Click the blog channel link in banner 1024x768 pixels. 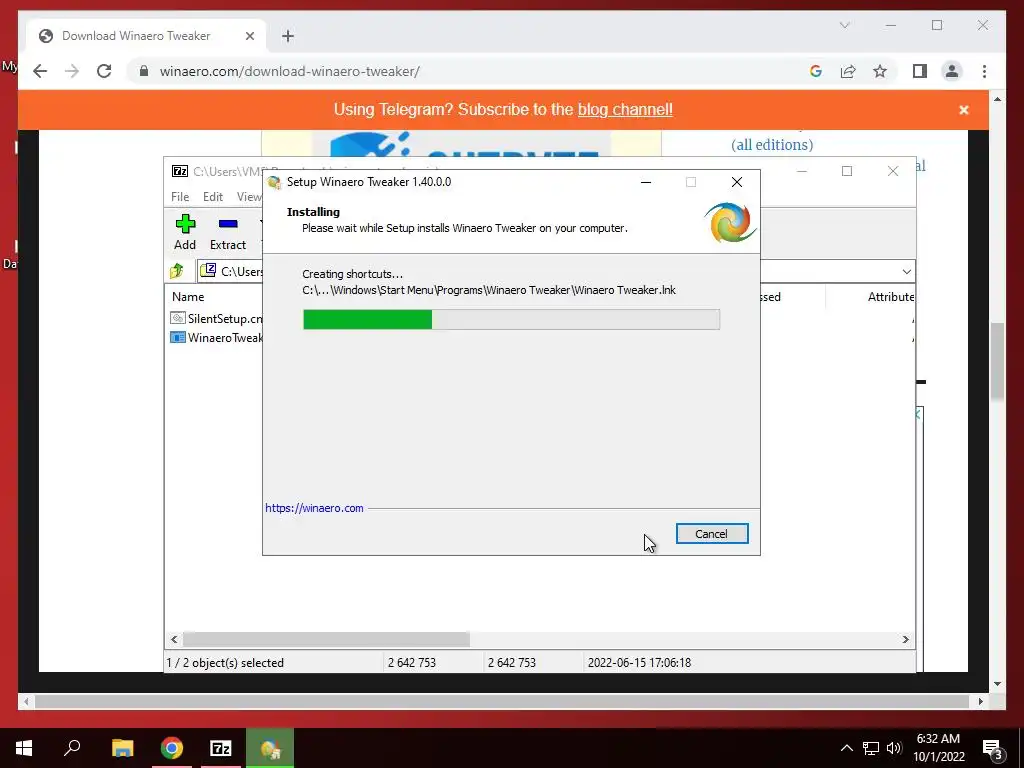(x=625, y=110)
